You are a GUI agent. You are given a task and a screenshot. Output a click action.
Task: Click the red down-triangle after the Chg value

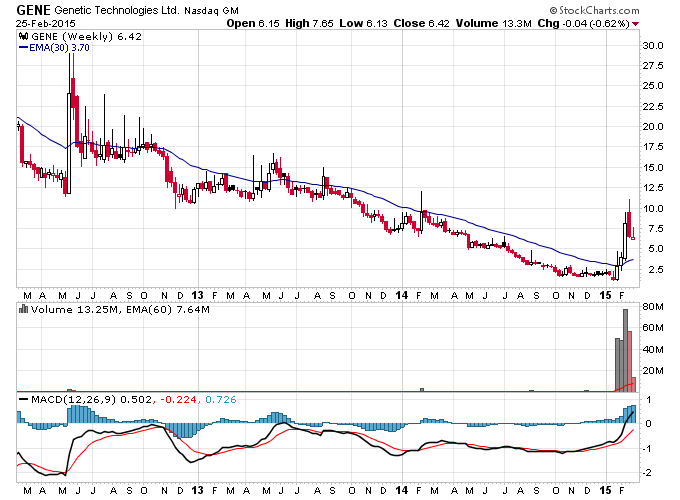click(635, 24)
